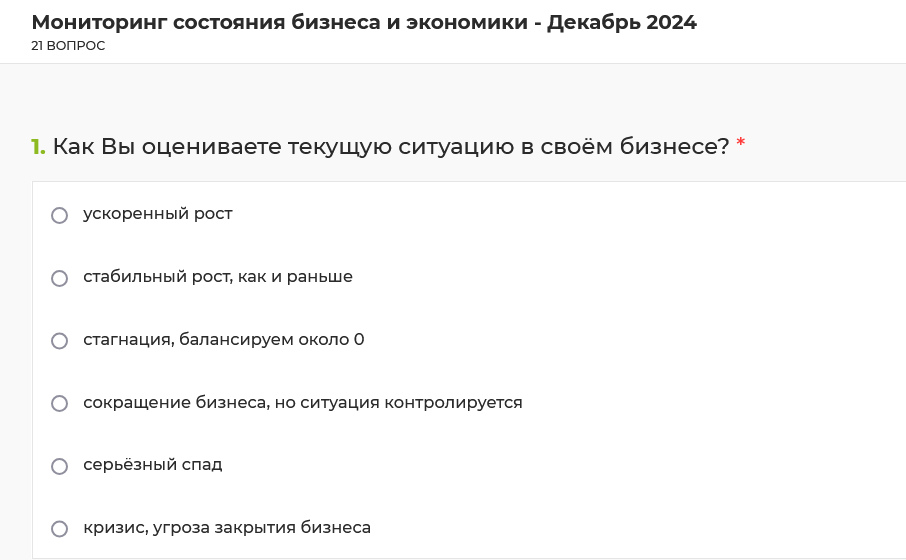Viewport: 906px width, 560px height.
Task: Choose radio circle for 'стабильный рост, как и раньше'
Action: pyautogui.click(x=60, y=279)
